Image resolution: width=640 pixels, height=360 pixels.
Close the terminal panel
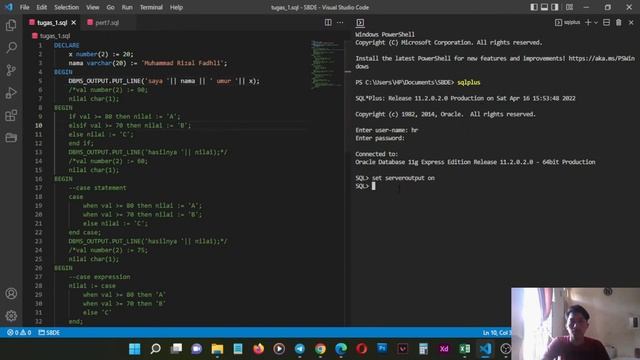(x=631, y=22)
